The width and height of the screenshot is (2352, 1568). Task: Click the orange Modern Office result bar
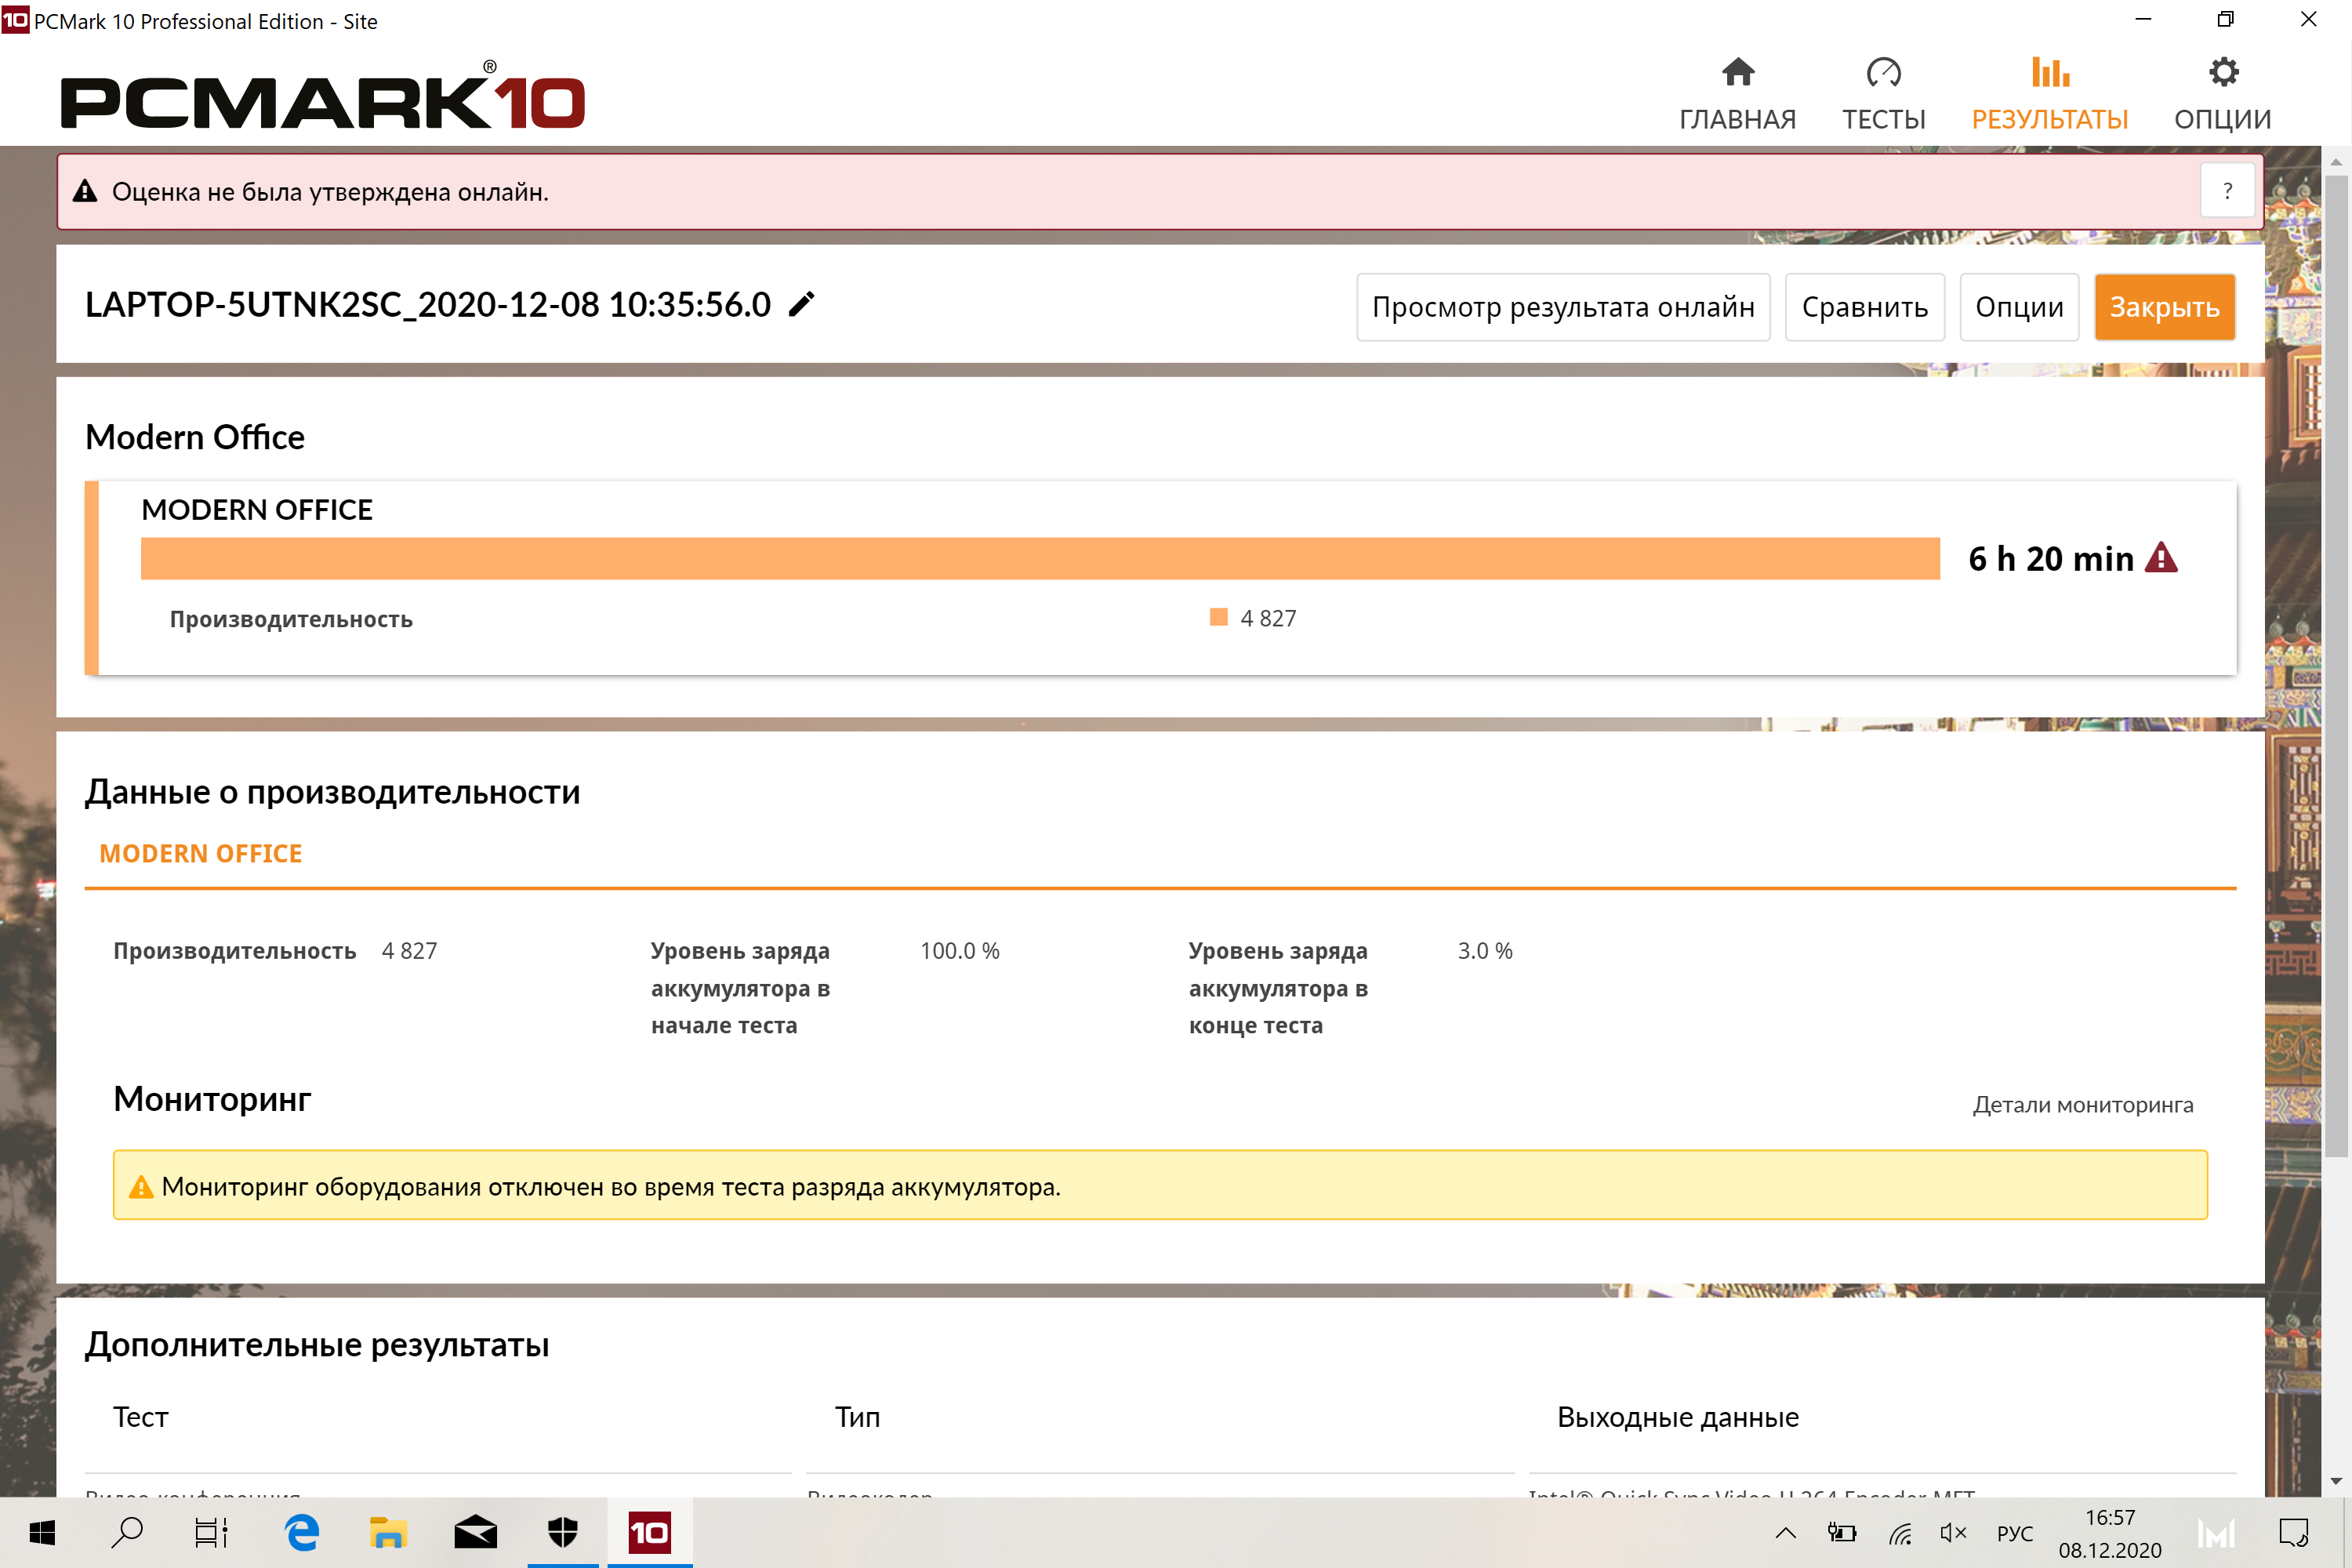point(1039,559)
